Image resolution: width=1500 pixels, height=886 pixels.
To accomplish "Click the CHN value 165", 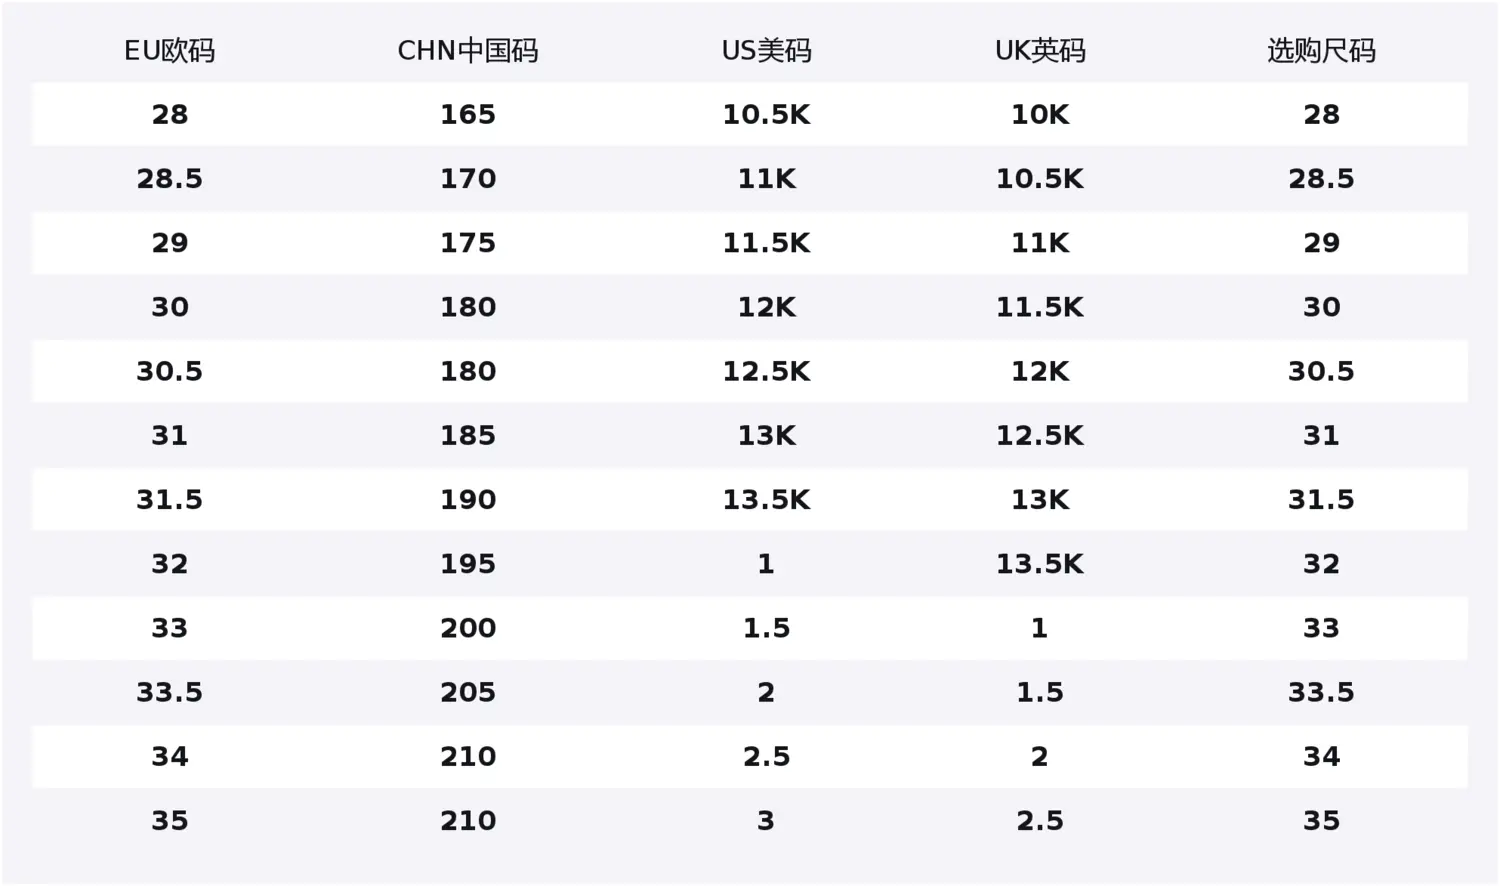I will (468, 115).
